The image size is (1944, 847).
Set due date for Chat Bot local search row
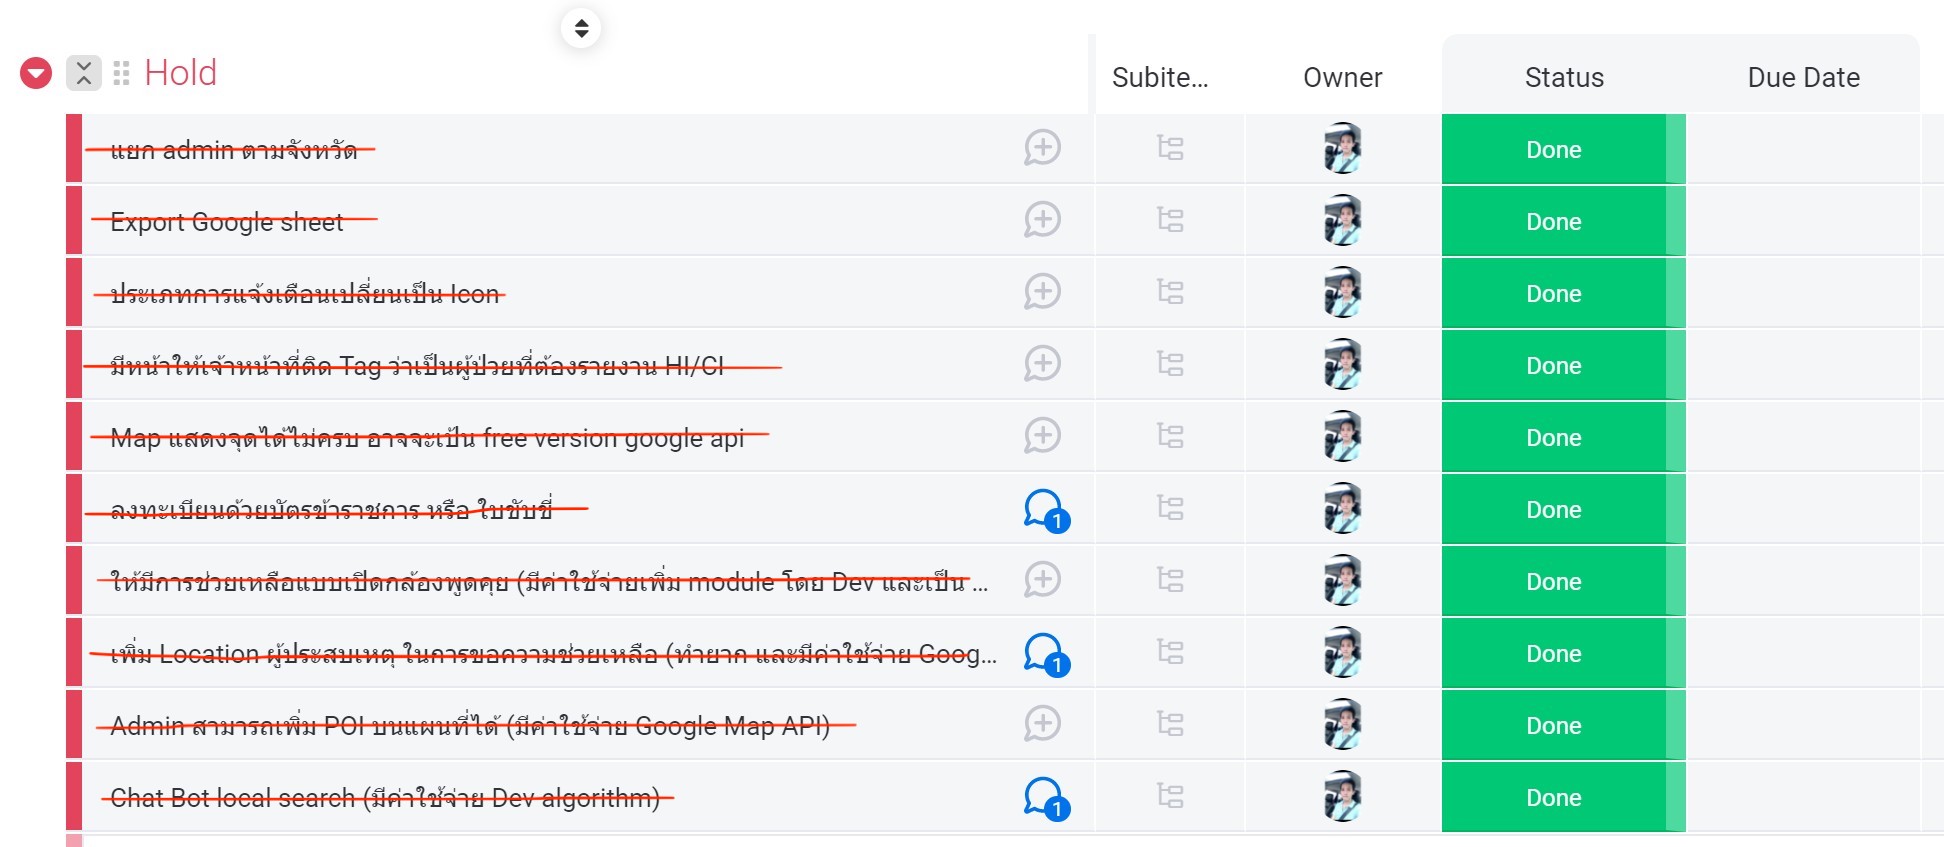click(1803, 797)
